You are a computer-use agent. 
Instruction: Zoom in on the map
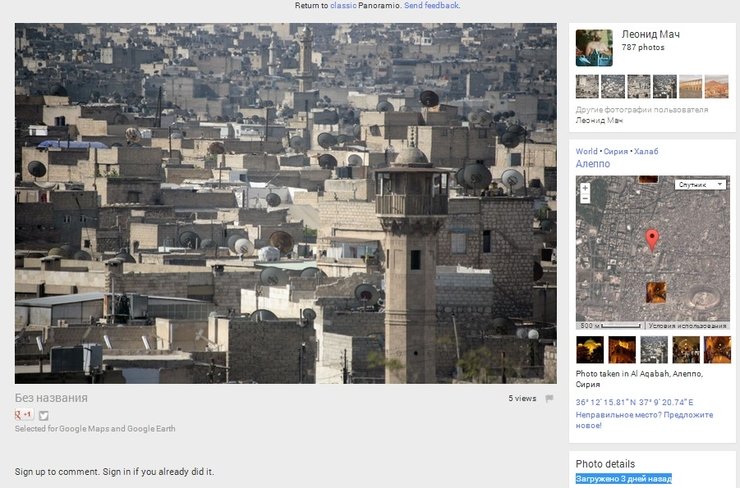(585, 188)
